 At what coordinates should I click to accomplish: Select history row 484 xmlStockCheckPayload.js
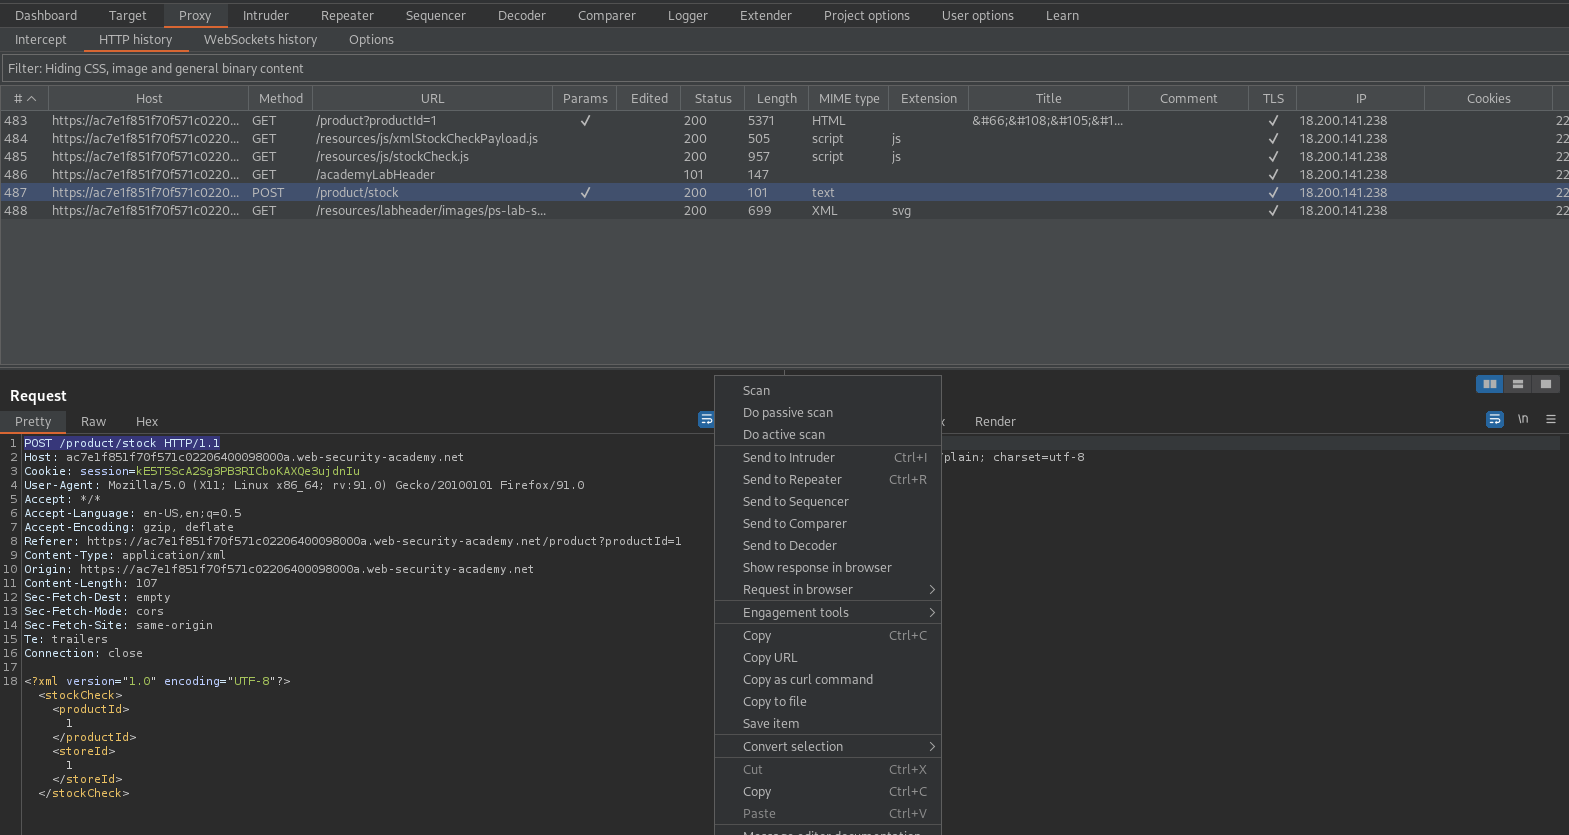click(784, 138)
